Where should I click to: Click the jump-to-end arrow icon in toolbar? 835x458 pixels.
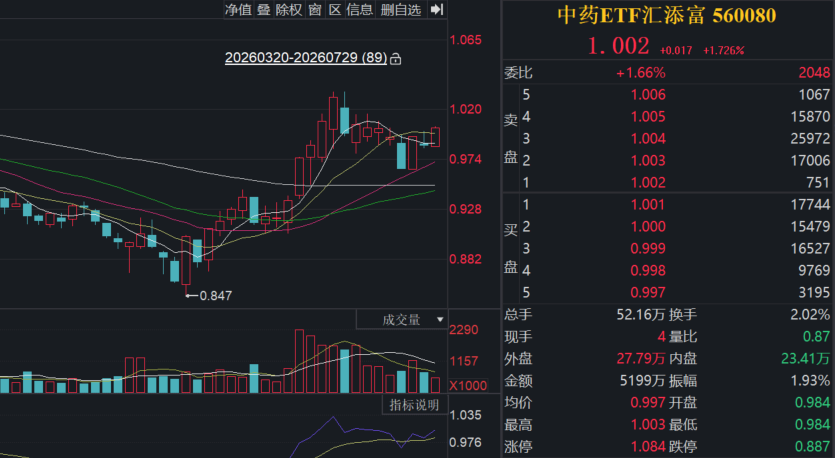[437, 9]
